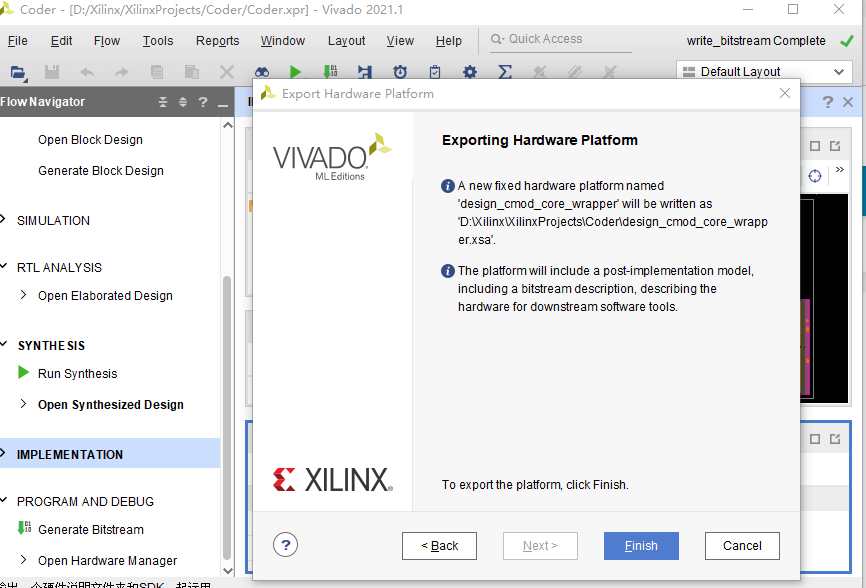Collapse the SYNTHESIS section
Screen dimensions: 866x588
coord(3,345)
